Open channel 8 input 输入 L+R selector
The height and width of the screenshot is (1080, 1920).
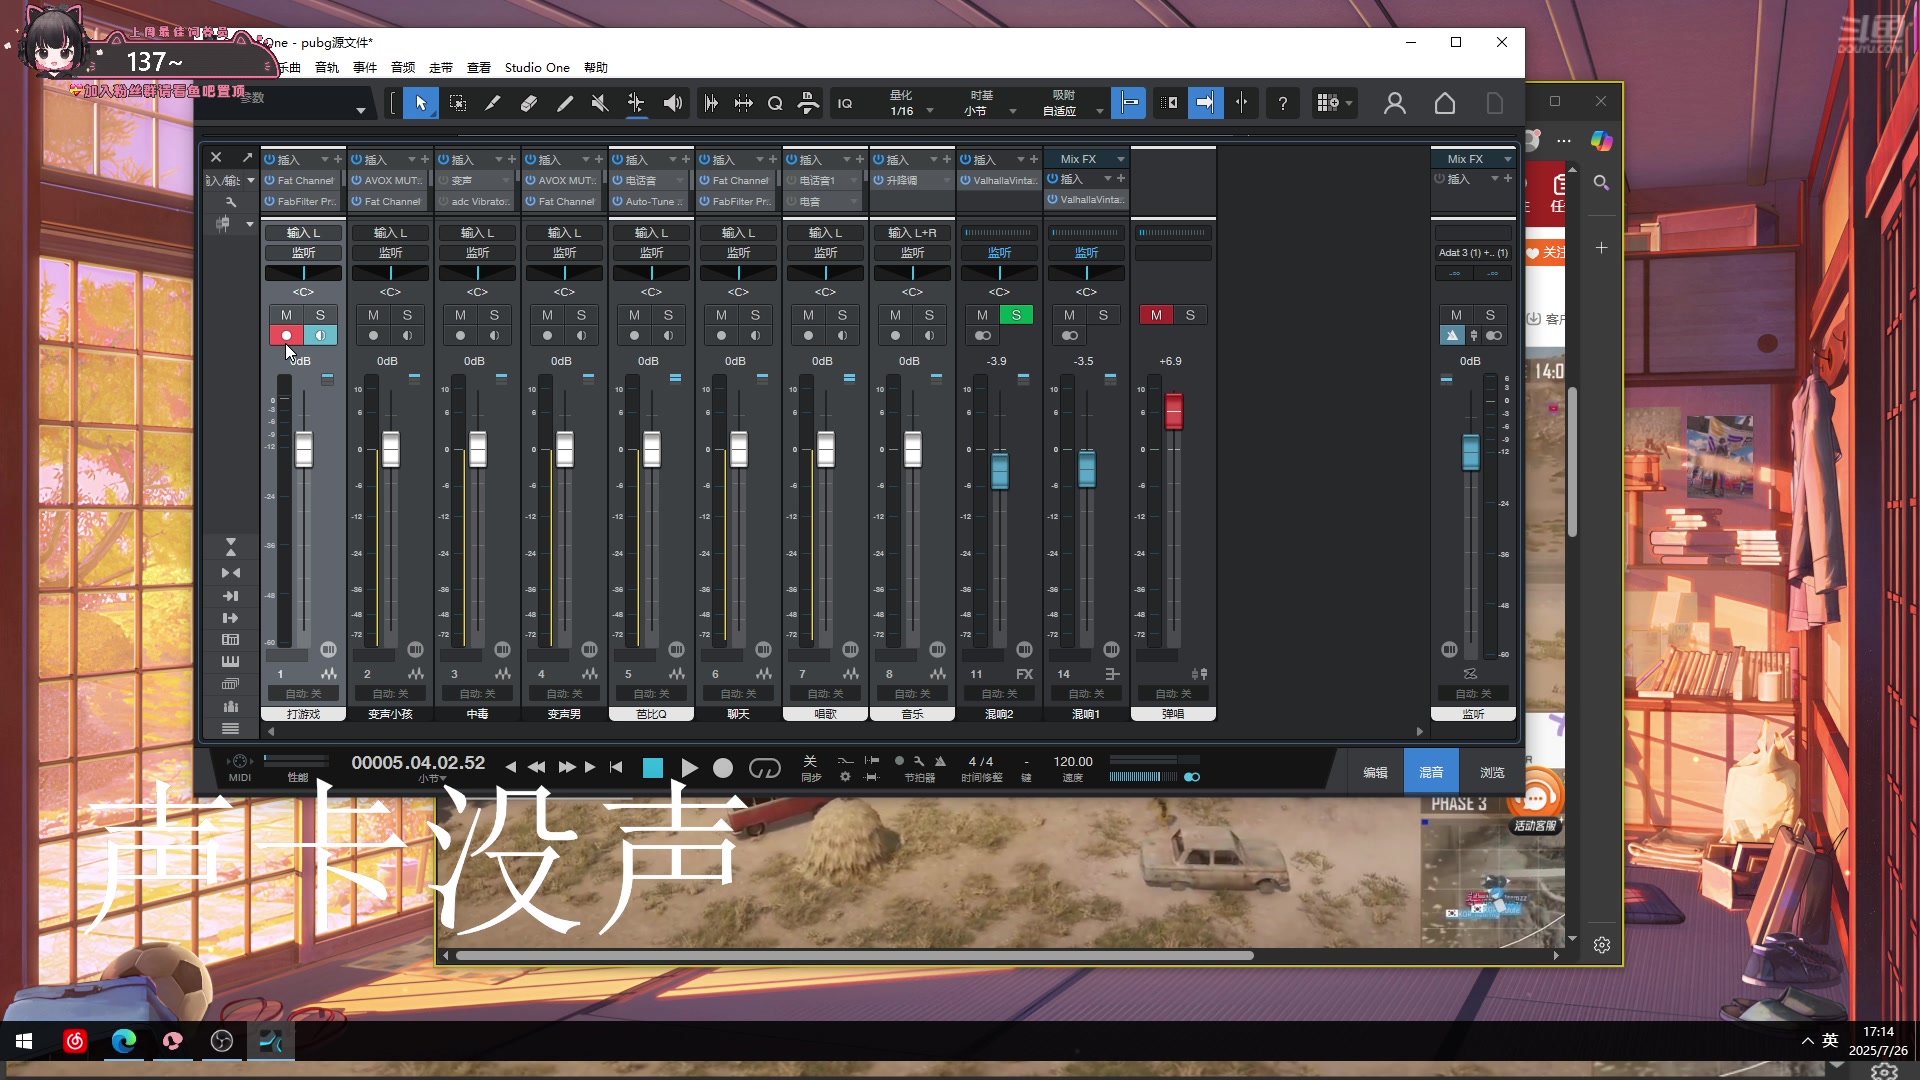coord(912,233)
